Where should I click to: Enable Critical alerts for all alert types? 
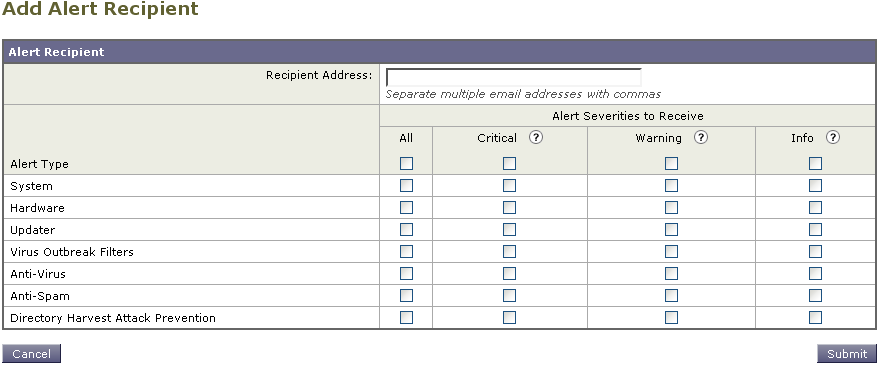click(x=510, y=163)
